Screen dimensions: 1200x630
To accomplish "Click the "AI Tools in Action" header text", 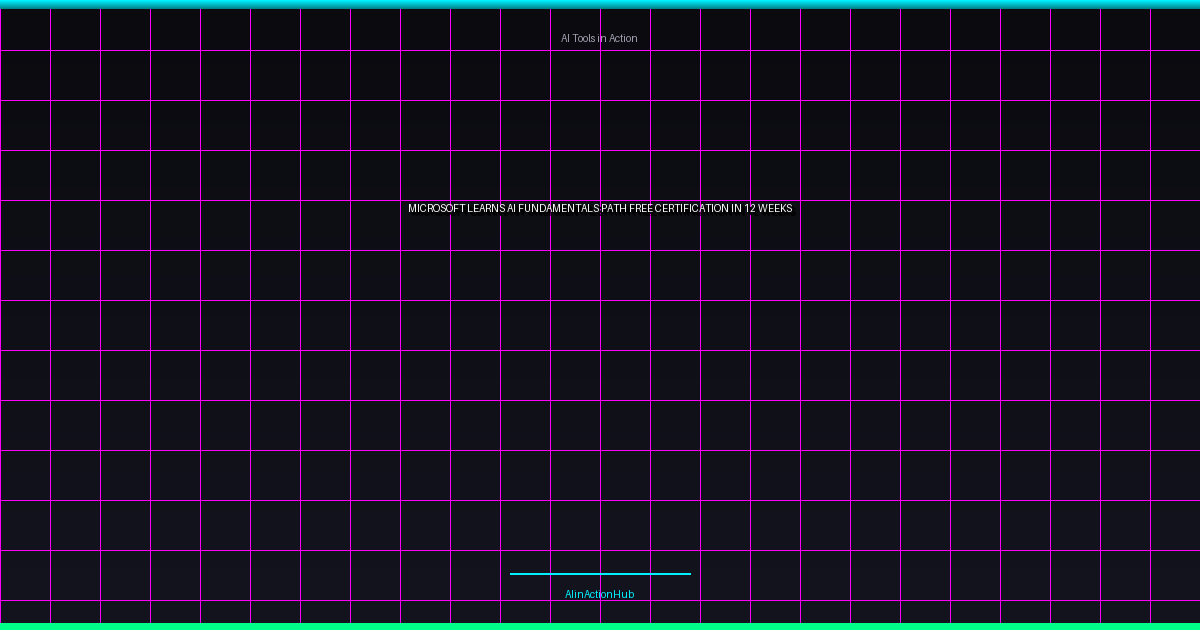I will pyautogui.click(x=599, y=38).
